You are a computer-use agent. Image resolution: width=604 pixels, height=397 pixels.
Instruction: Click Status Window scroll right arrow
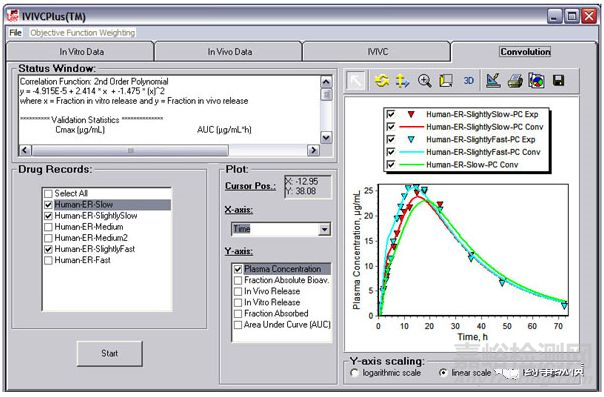tap(313, 150)
